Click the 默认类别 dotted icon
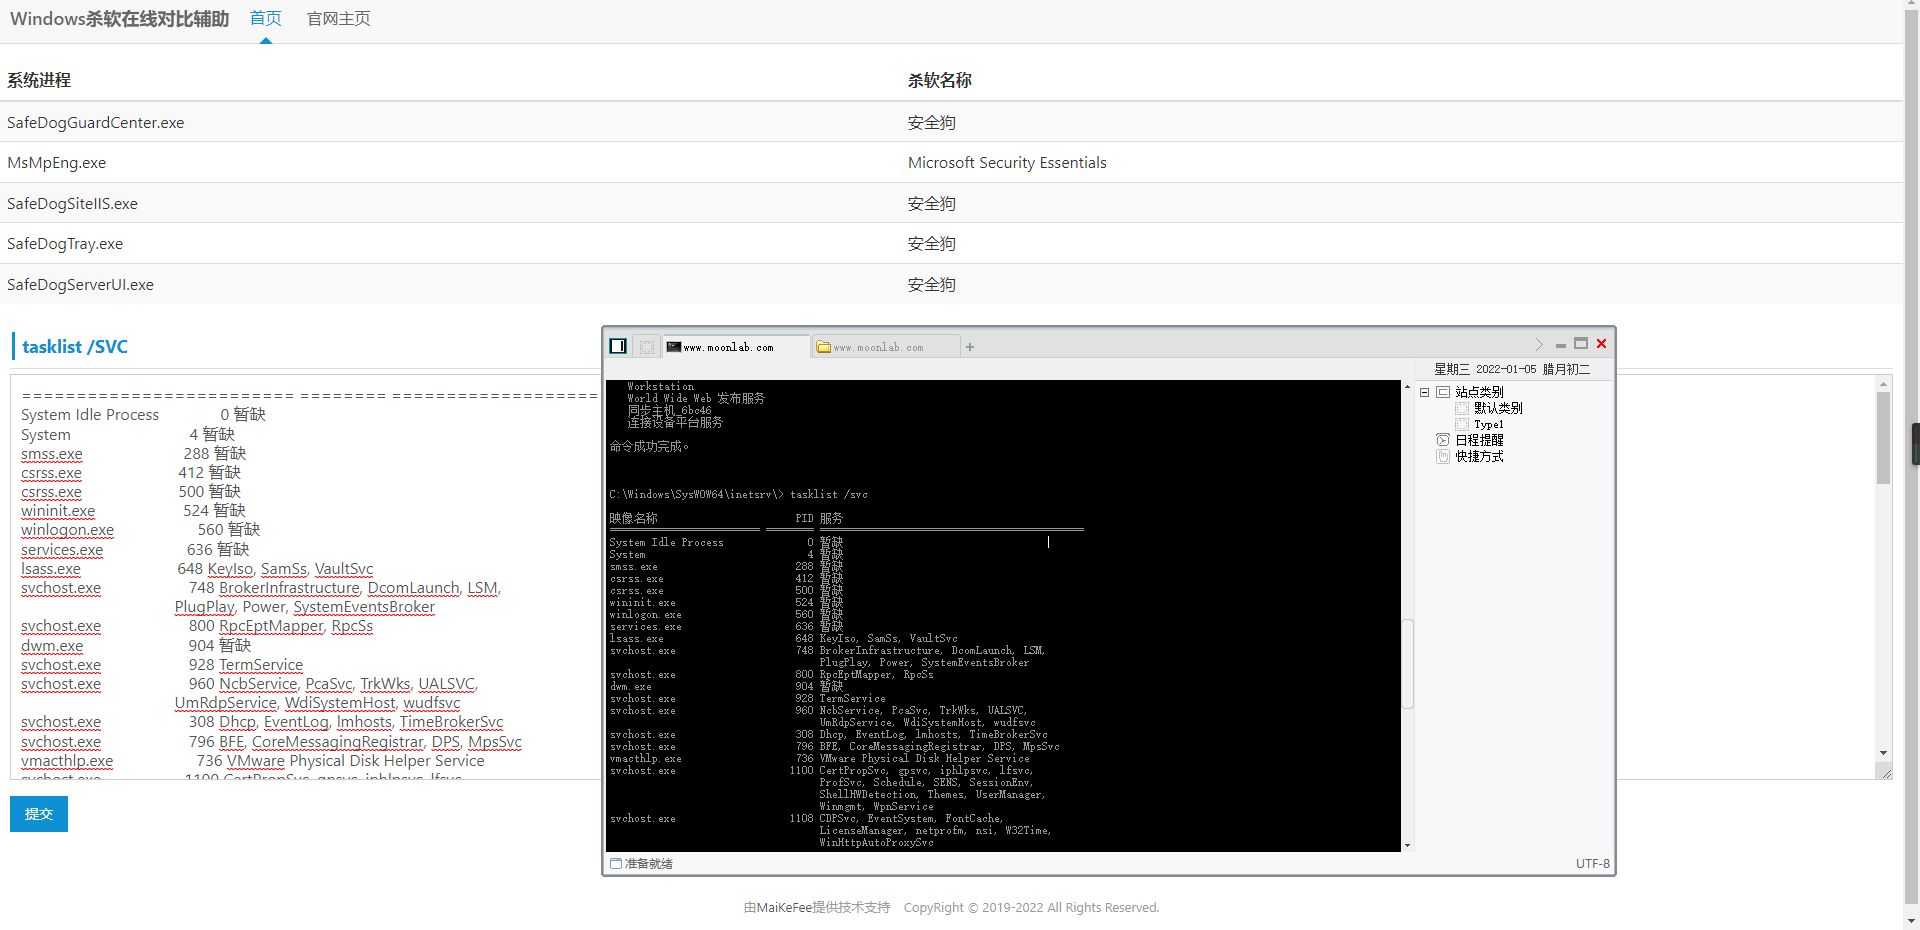Image resolution: width=1920 pixels, height=930 pixels. [x=1462, y=408]
